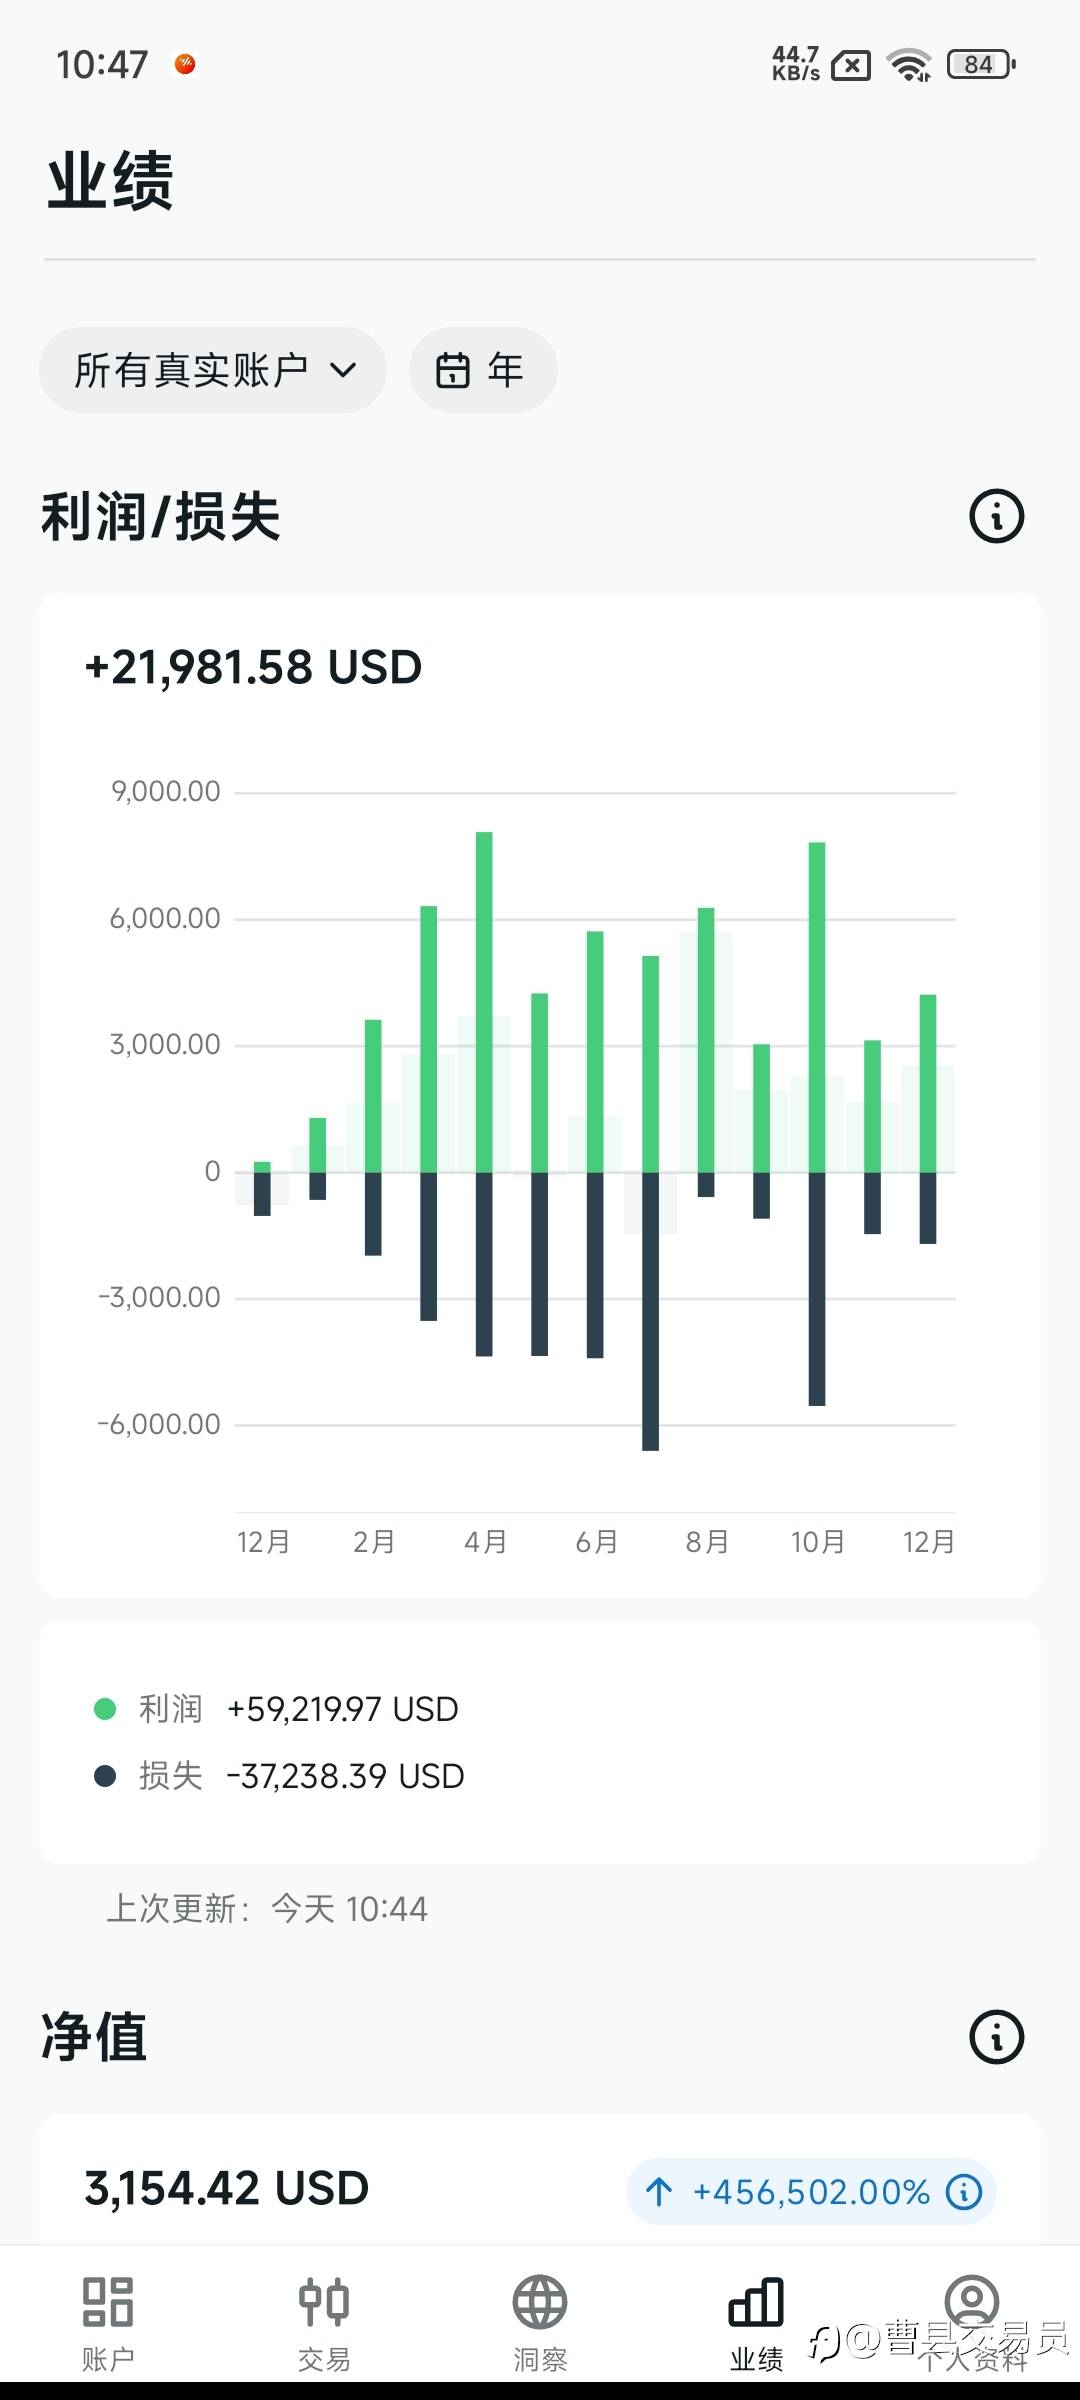Image resolution: width=1080 pixels, height=2400 pixels.
Task: Tap the +456,502.00% growth badge
Action: point(810,2192)
